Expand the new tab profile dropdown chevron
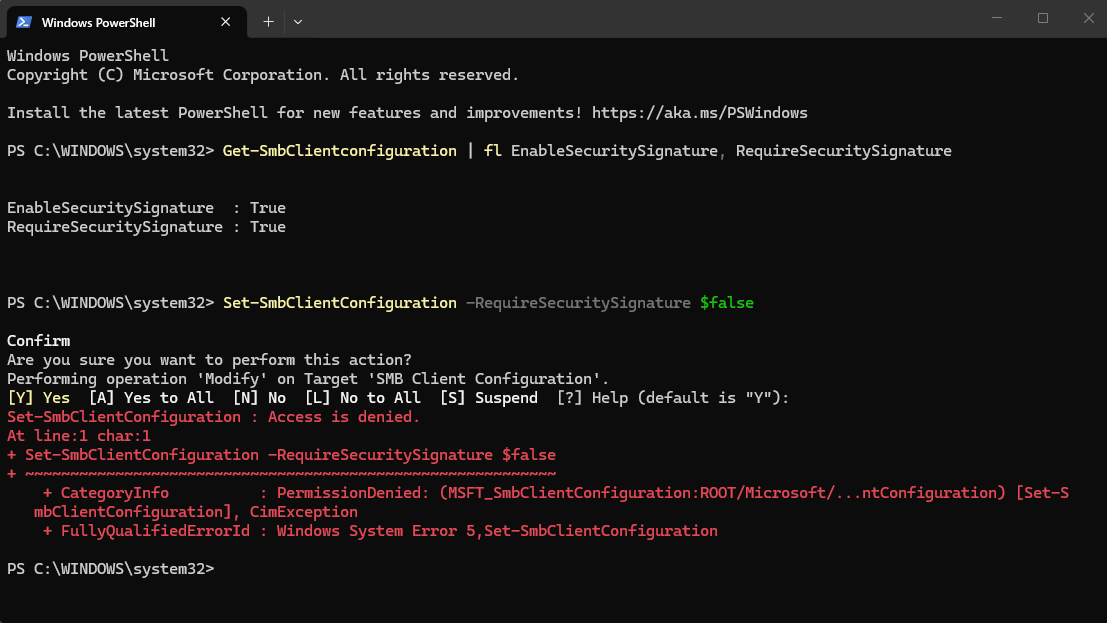 [298, 21]
